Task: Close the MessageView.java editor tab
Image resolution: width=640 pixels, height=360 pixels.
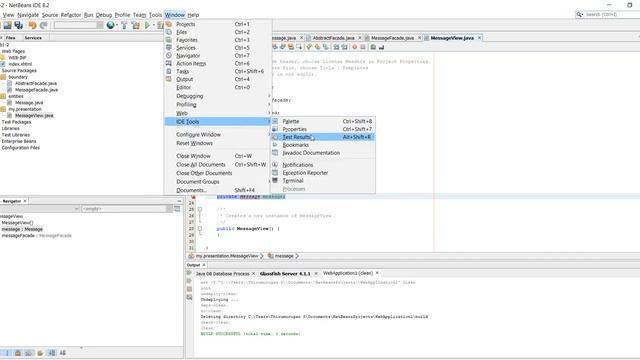Action: click(480, 38)
